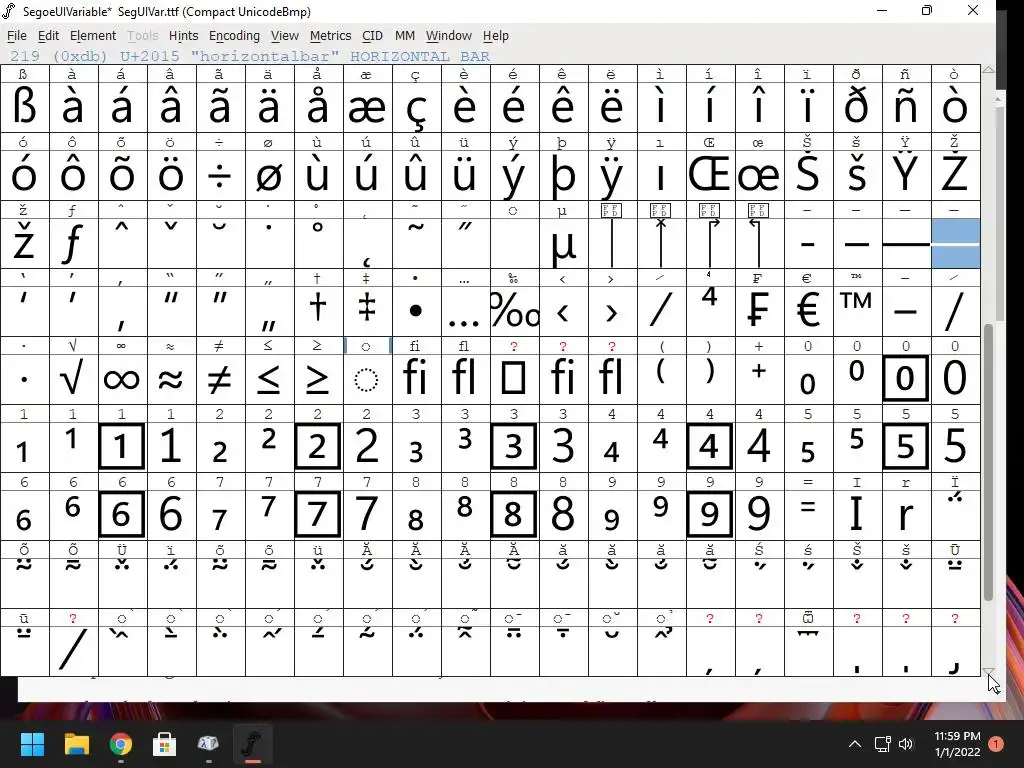This screenshot has width=1024, height=768.
Task: Select the boxed 4 glyph cell
Action: [x=711, y=447]
